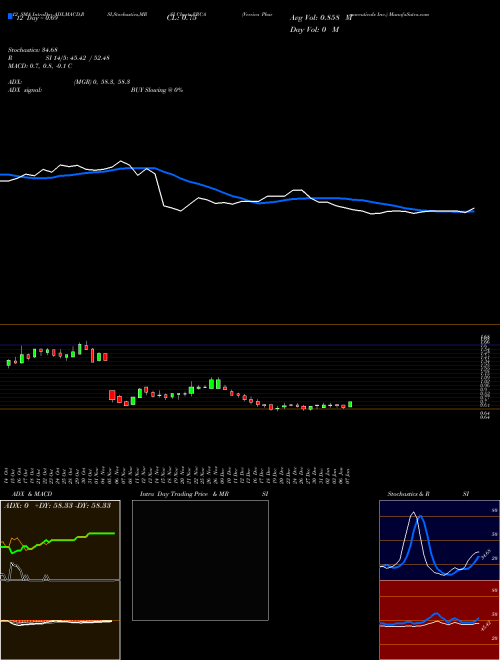The width and height of the screenshot is (500, 660).
Task: Click the 'Stochastics & R' panel title
Action: coord(409,494)
